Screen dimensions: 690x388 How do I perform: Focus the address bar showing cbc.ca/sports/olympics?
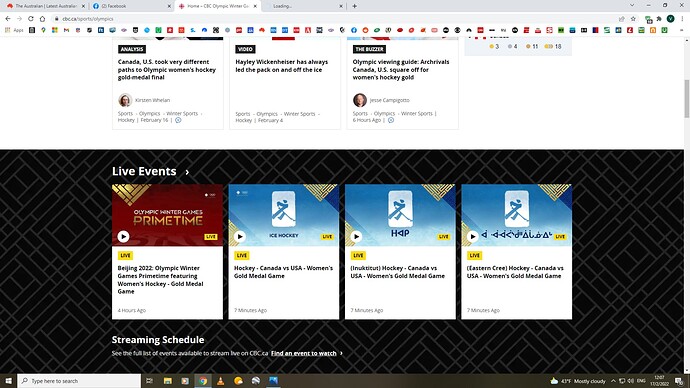point(334,18)
